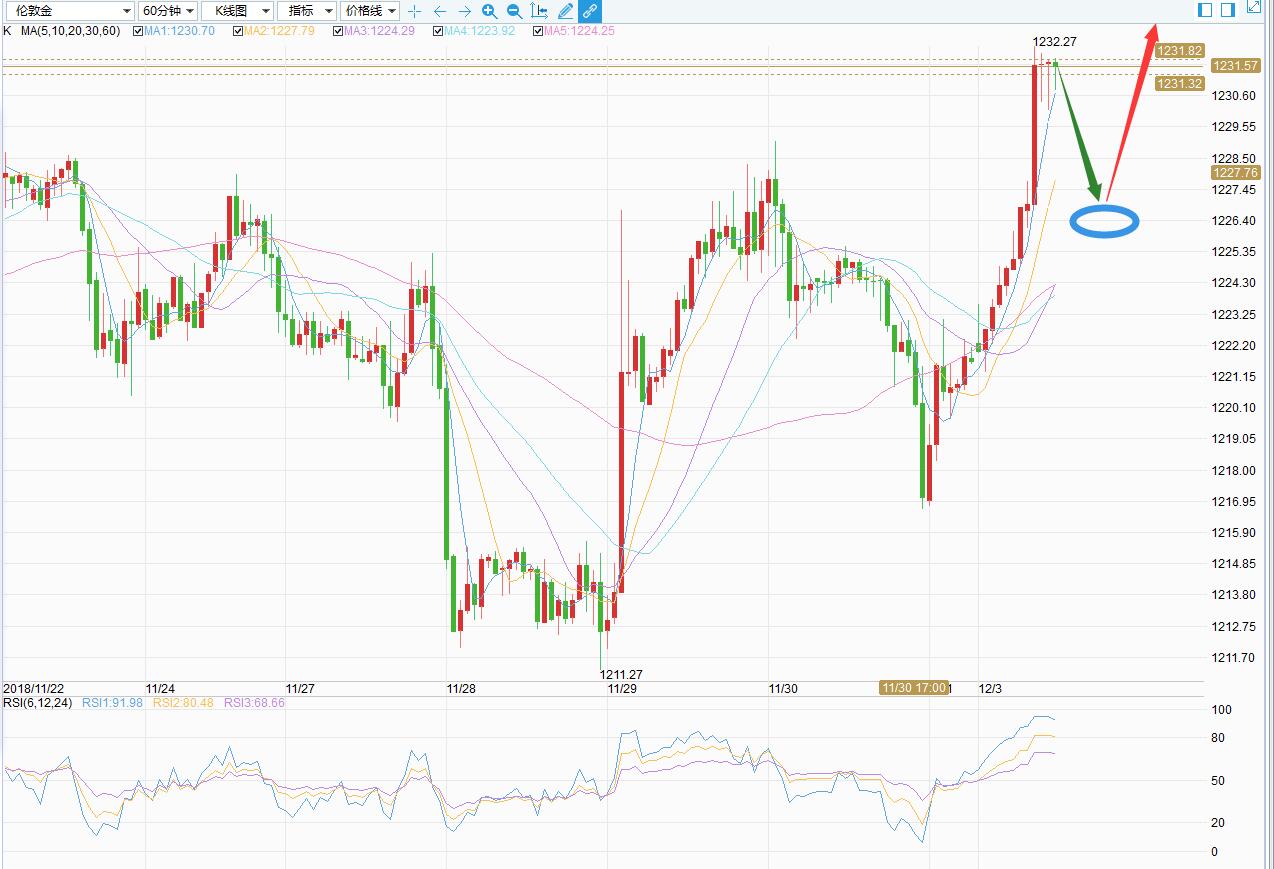Click the 1231.57 current price label
The height and width of the screenshot is (869, 1274).
[1235, 66]
